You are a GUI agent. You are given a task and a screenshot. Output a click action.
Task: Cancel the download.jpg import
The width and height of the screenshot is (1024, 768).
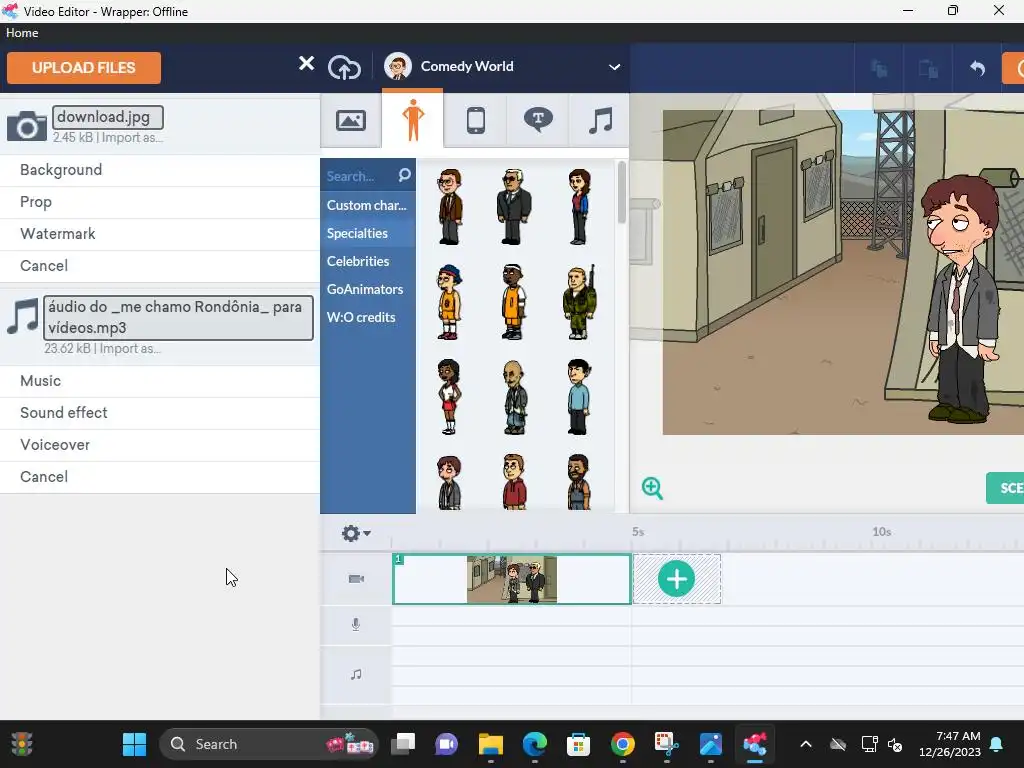[159, 266]
